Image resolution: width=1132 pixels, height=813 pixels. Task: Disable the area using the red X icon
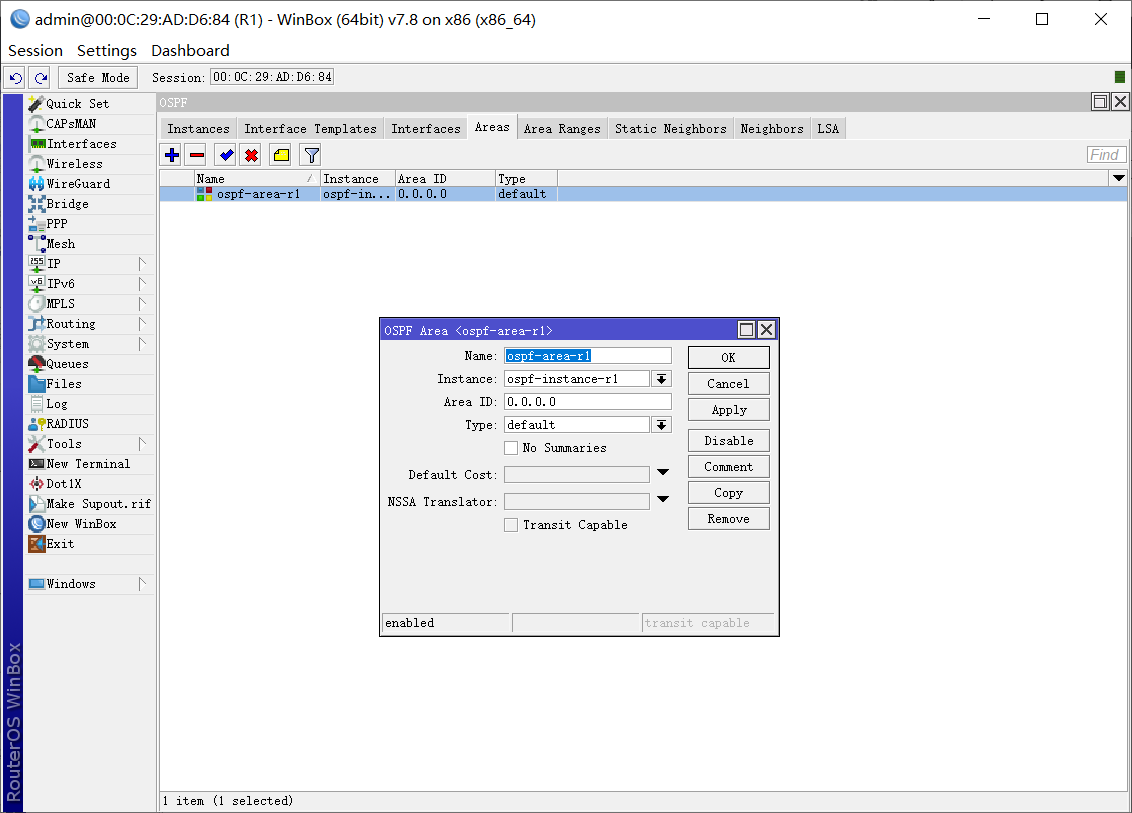251,155
